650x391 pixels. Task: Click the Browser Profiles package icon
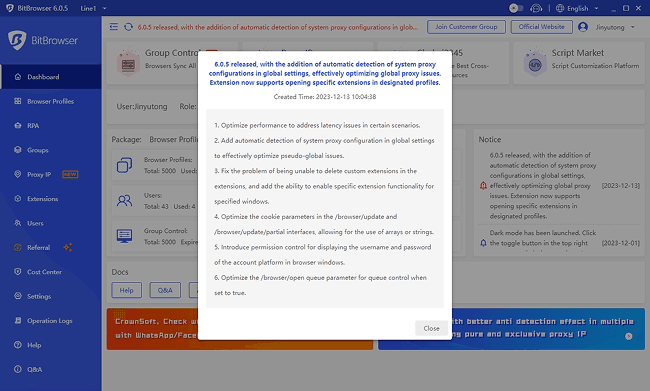(x=124, y=165)
